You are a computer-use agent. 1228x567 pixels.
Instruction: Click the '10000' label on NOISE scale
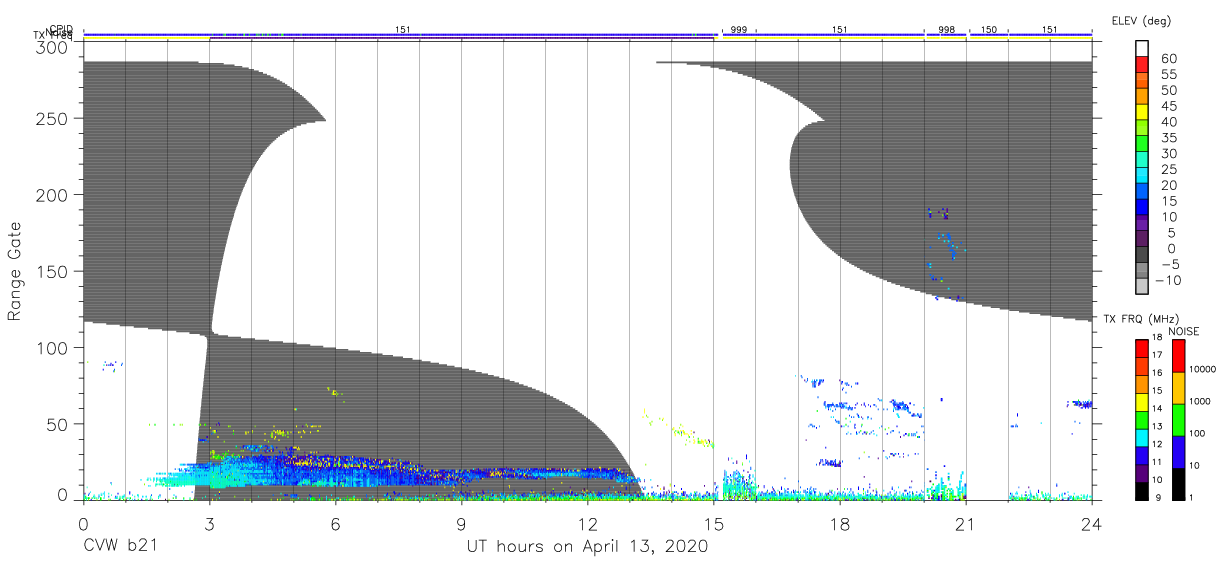coord(1203,370)
